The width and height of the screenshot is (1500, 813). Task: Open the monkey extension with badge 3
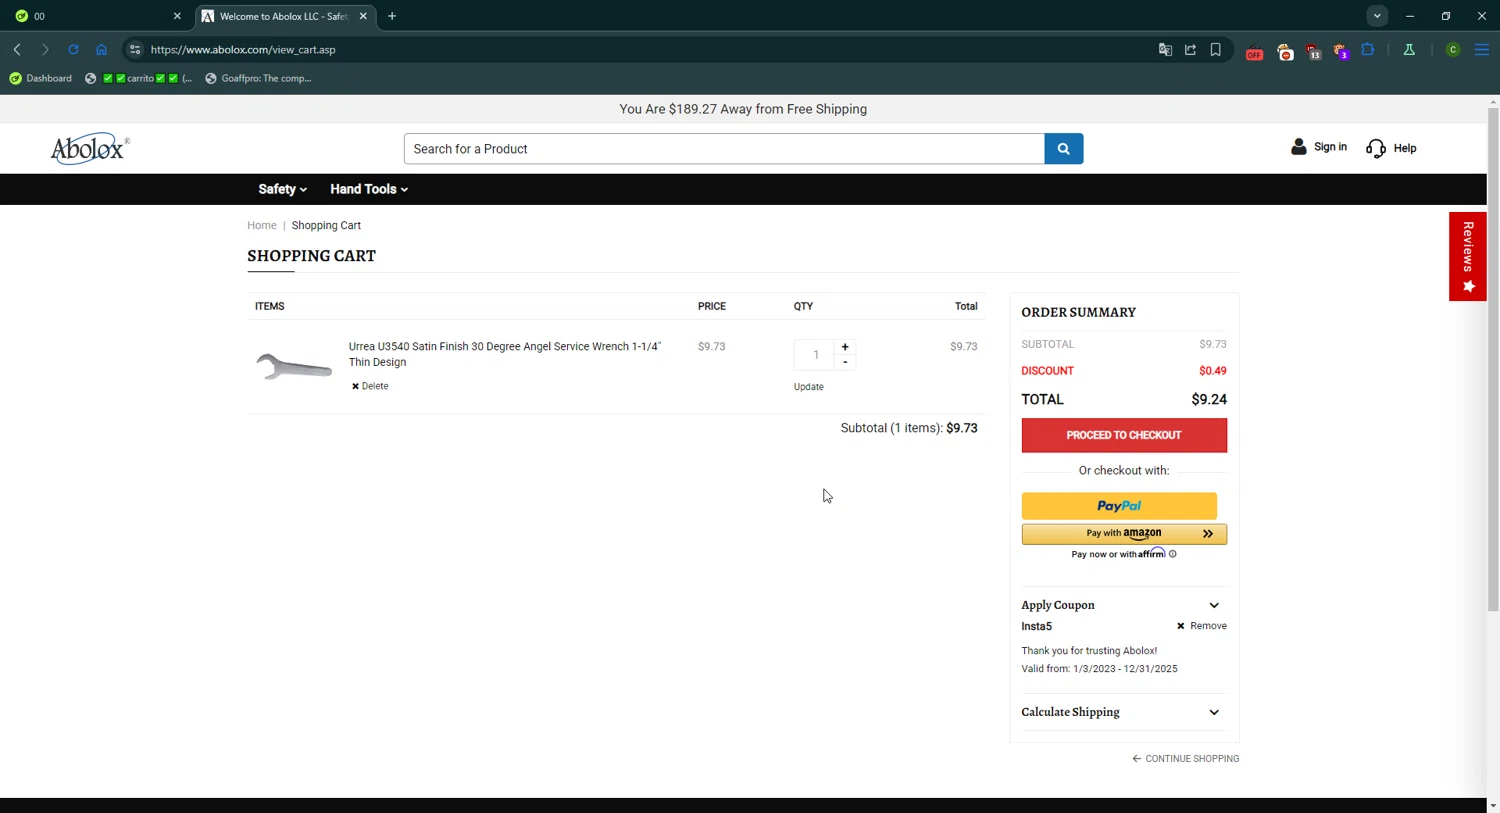pyautogui.click(x=1341, y=51)
